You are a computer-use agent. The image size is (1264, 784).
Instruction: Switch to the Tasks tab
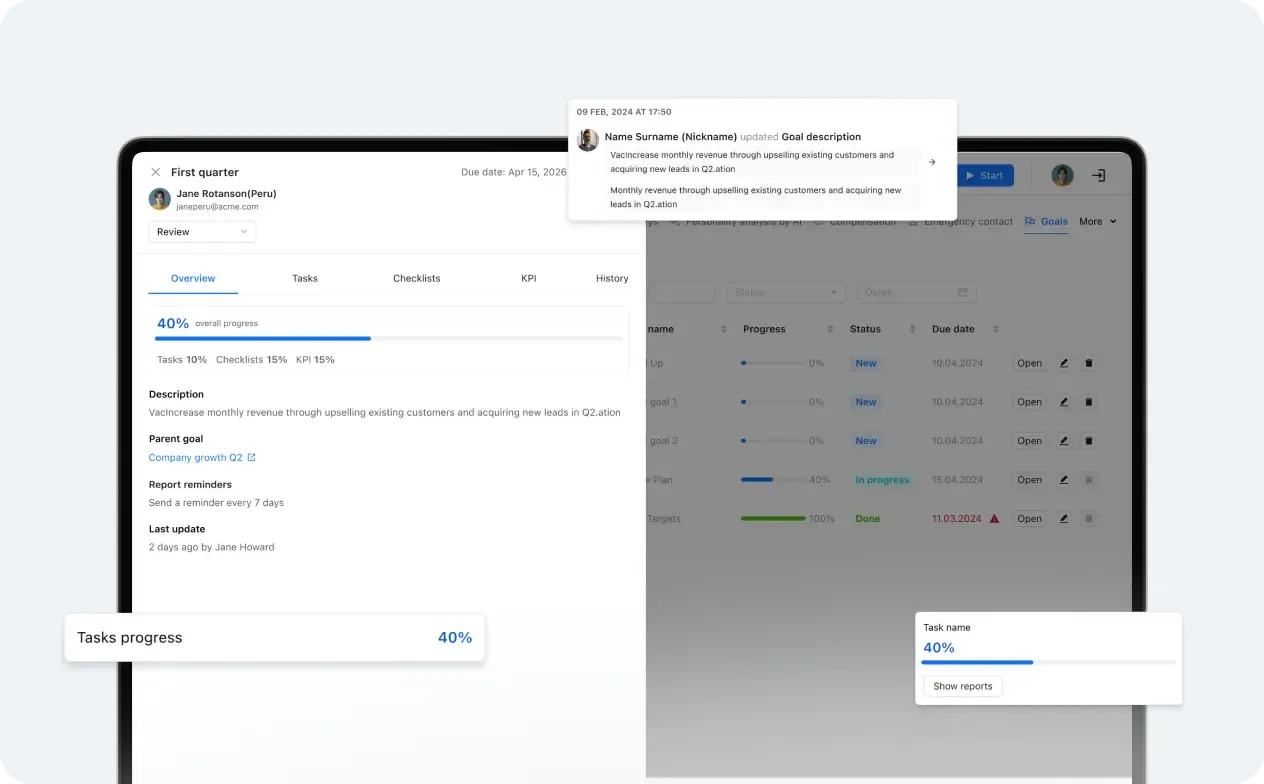pyautogui.click(x=305, y=278)
